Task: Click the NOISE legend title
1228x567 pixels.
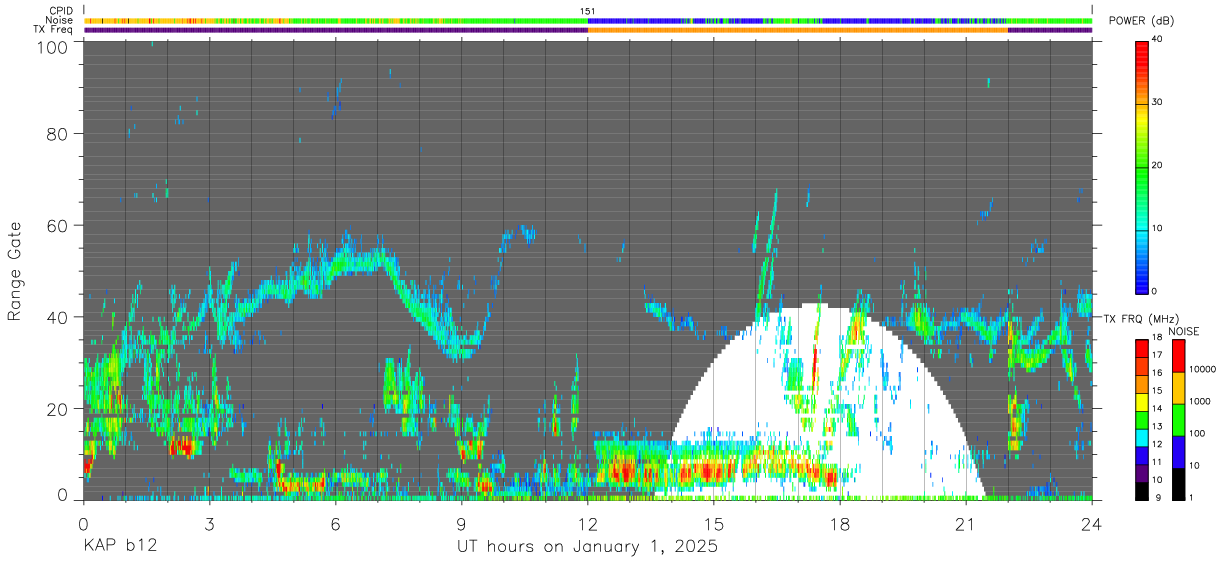Action: click(1183, 331)
